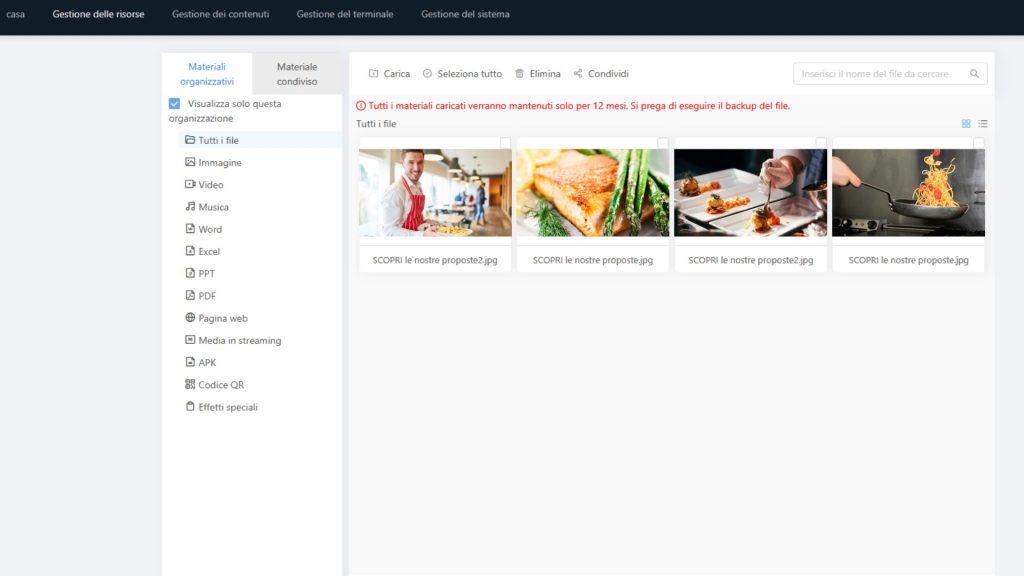Switch to list view icon
This screenshot has width=1024, height=576.
point(983,124)
